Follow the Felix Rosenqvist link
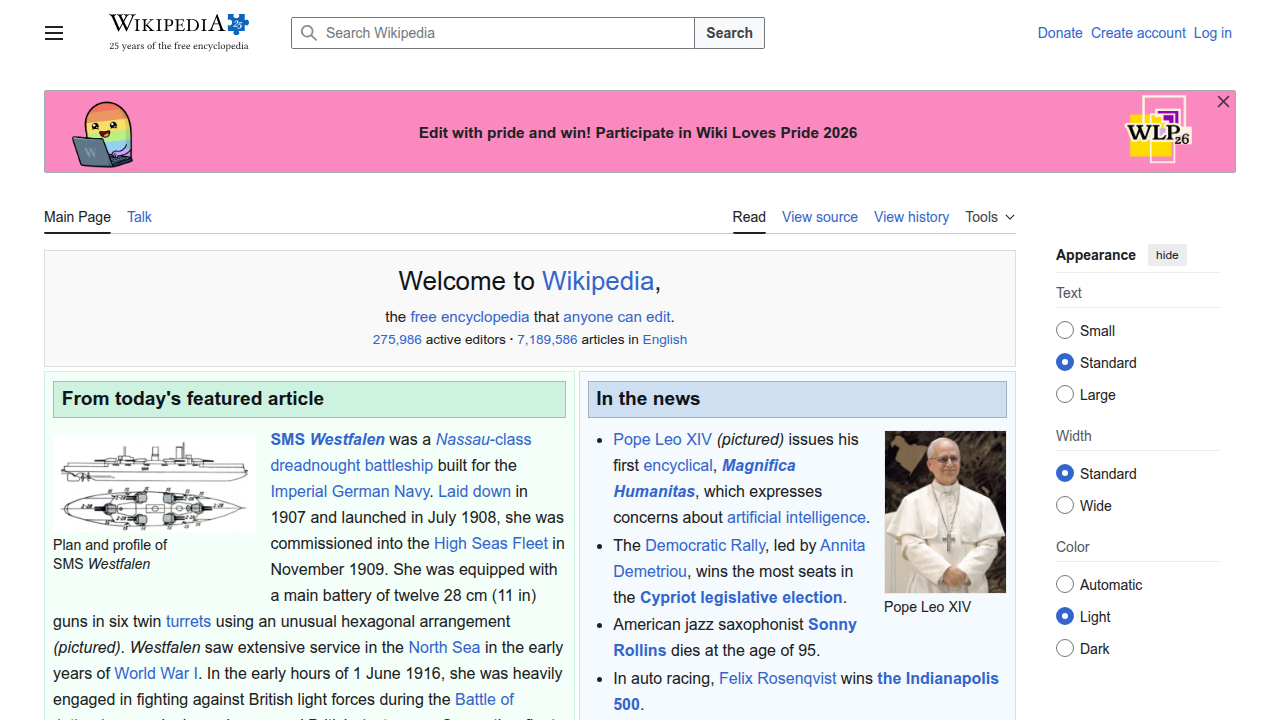The width and height of the screenshot is (1280, 720). coord(778,678)
